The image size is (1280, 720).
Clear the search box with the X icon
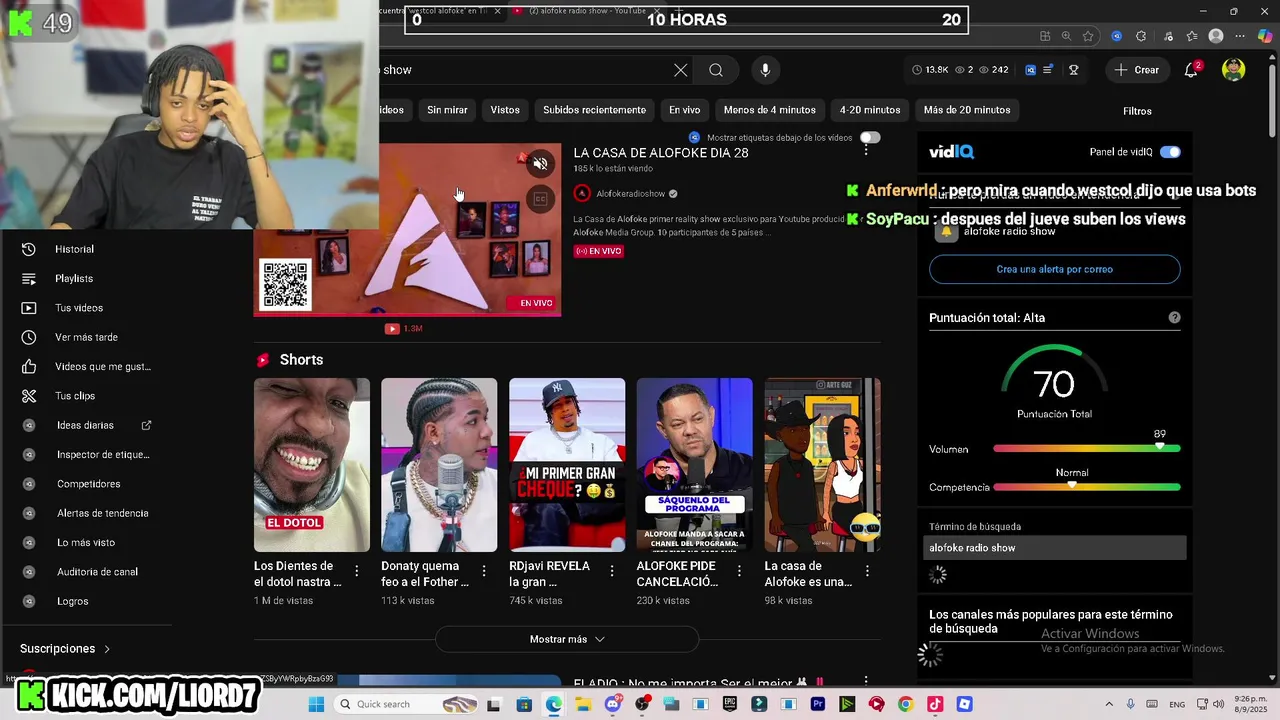[681, 70]
